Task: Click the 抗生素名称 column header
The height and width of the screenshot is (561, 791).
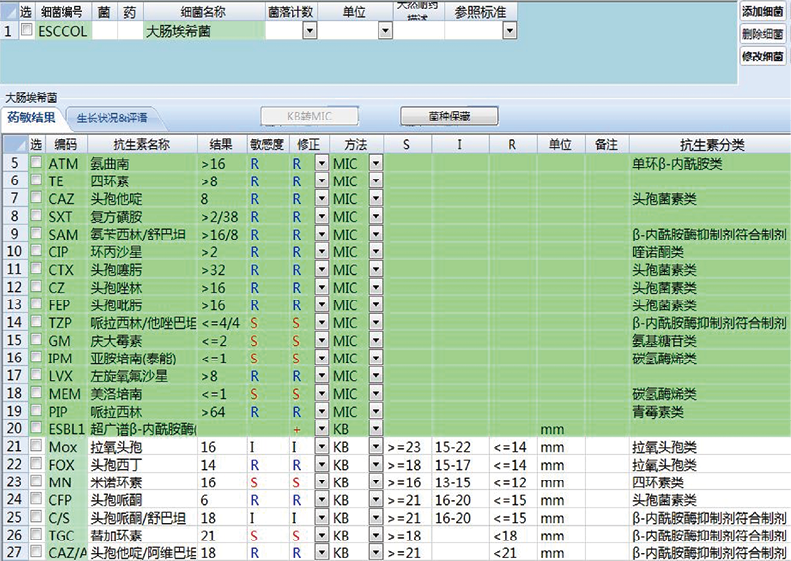Action: pyautogui.click(x=142, y=145)
